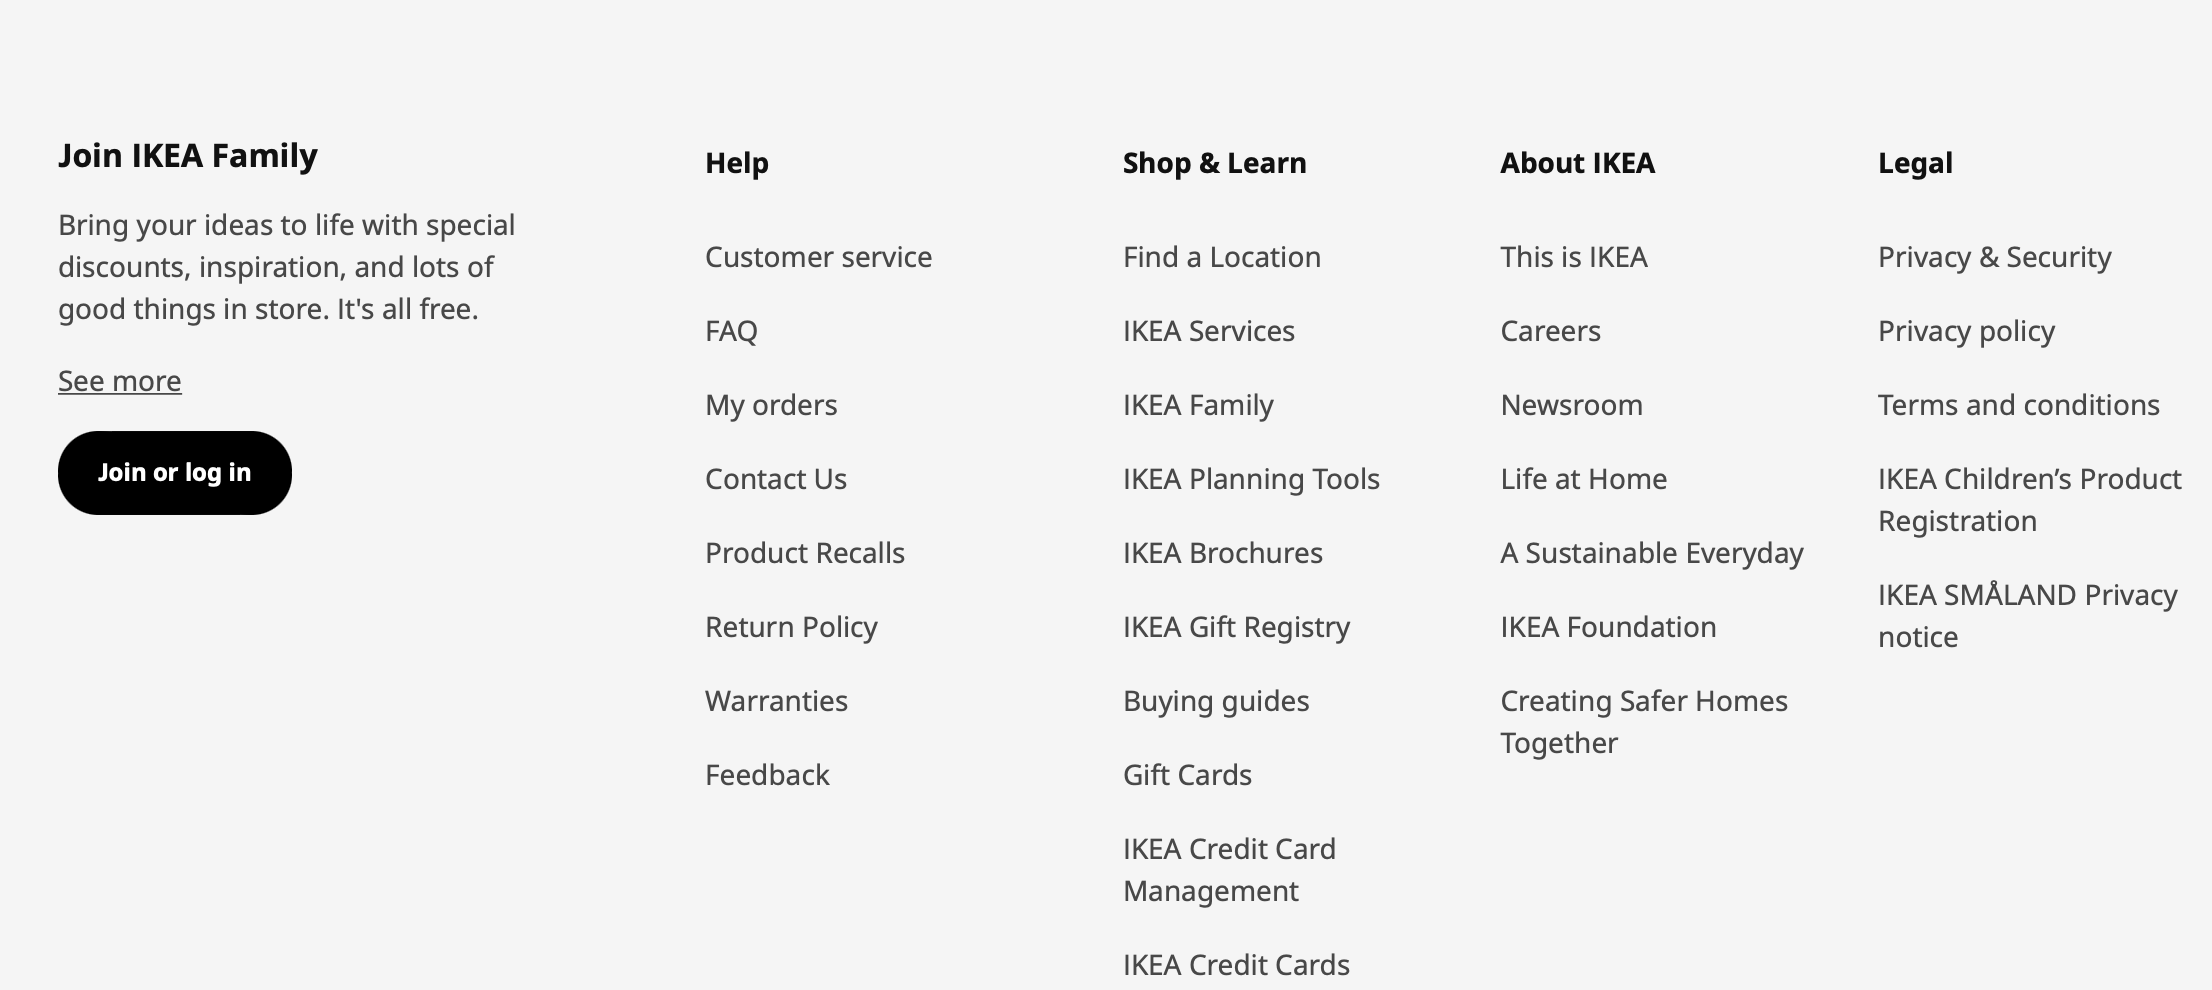The width and height of the screenshot is (2212, 990).
Task: Open the FAQ link
Action: tap(731, 331)
